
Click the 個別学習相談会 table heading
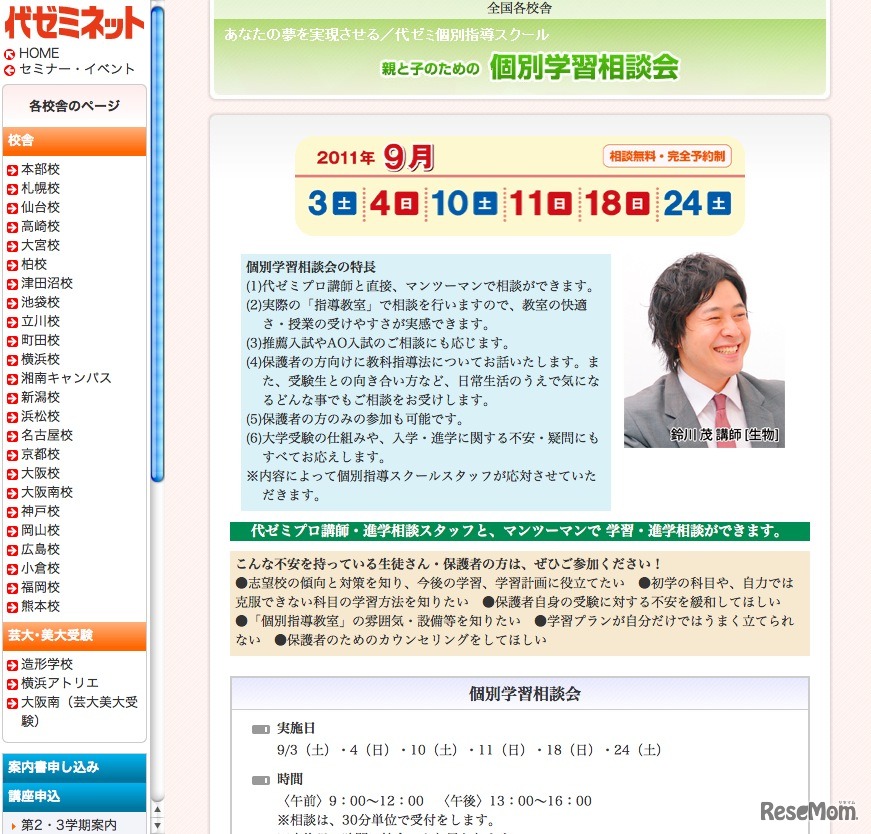[x=525, y=694]
